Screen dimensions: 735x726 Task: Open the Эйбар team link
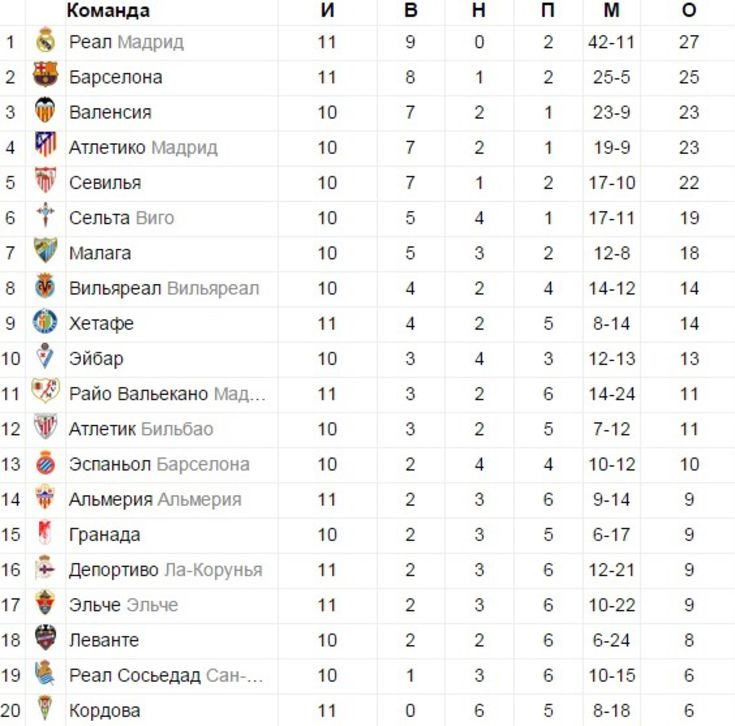[x=96, y=359]
